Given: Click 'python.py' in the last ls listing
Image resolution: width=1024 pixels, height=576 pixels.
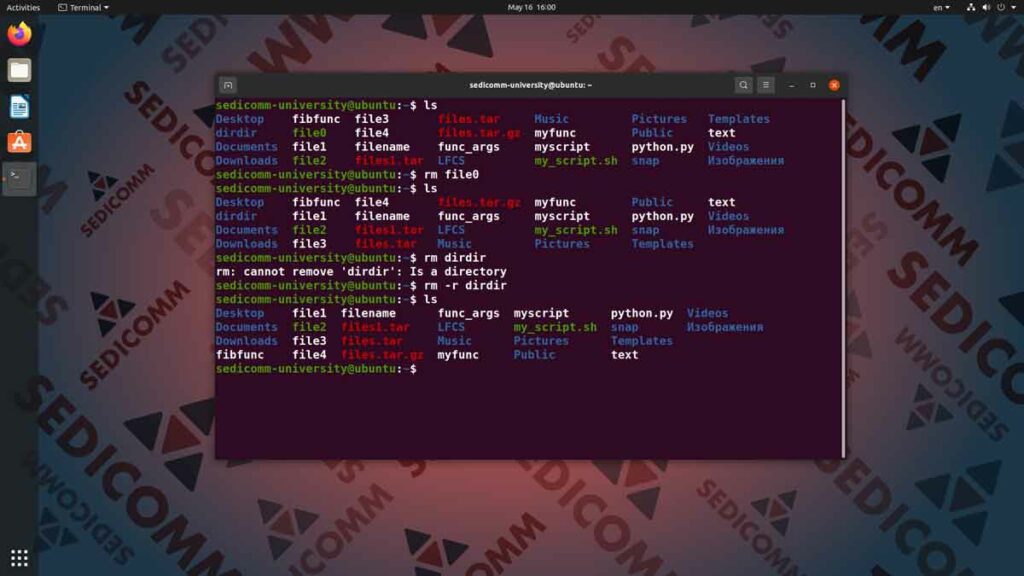Looking at the screenshot, I should 641,313.
